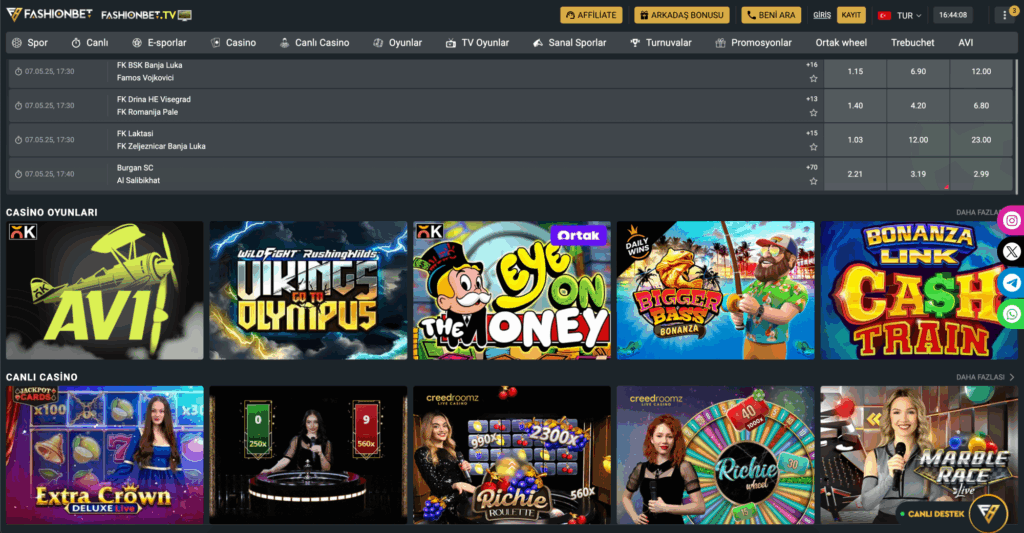Select odds 12.00 on Famos Vojkovici row
The width and height of the screenshot is (1024, 533).
click(x=981, y=72)
